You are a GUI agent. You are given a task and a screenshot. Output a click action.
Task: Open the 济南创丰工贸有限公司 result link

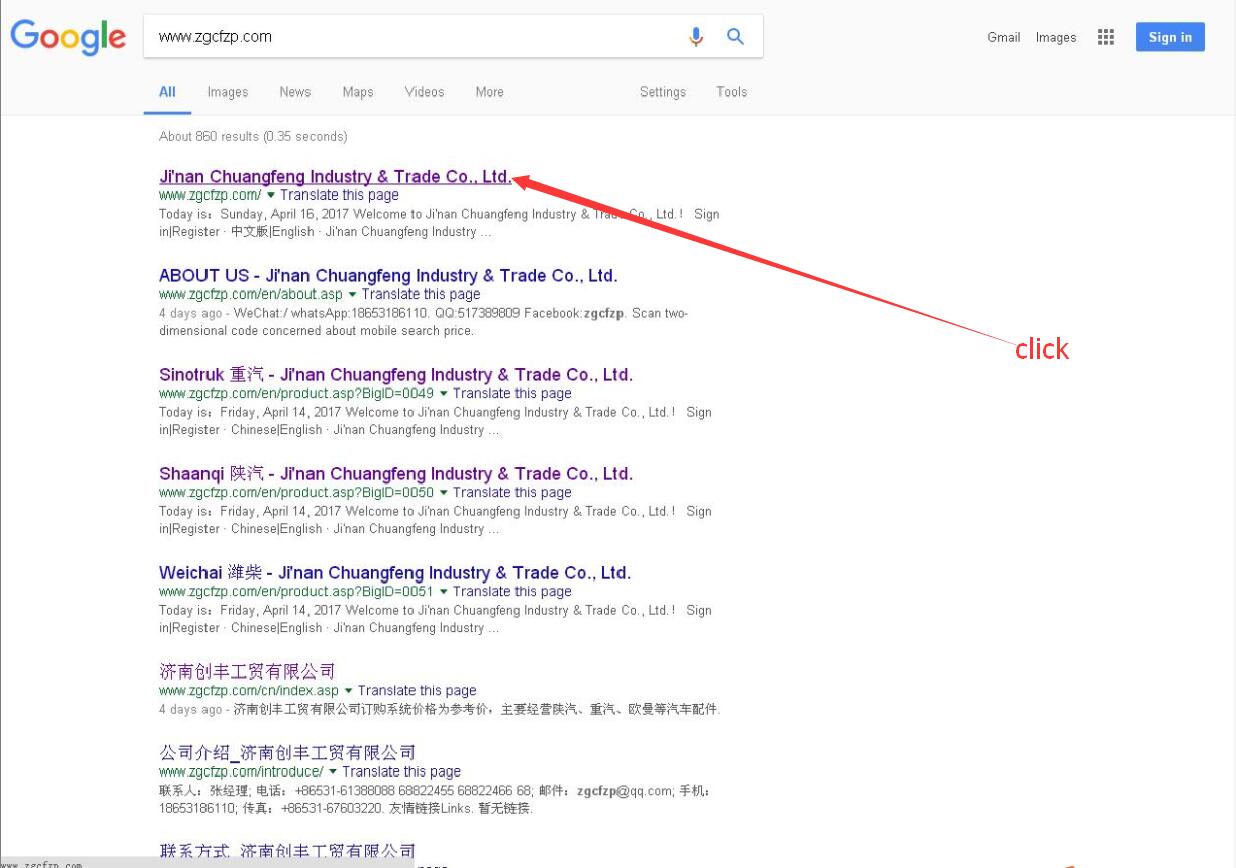247,671
